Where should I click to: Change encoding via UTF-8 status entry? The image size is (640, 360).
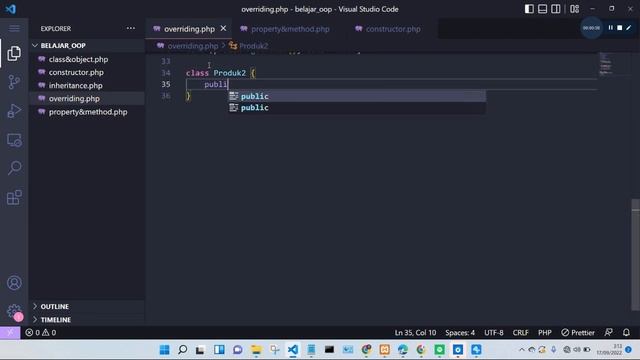tap(493, 333)
